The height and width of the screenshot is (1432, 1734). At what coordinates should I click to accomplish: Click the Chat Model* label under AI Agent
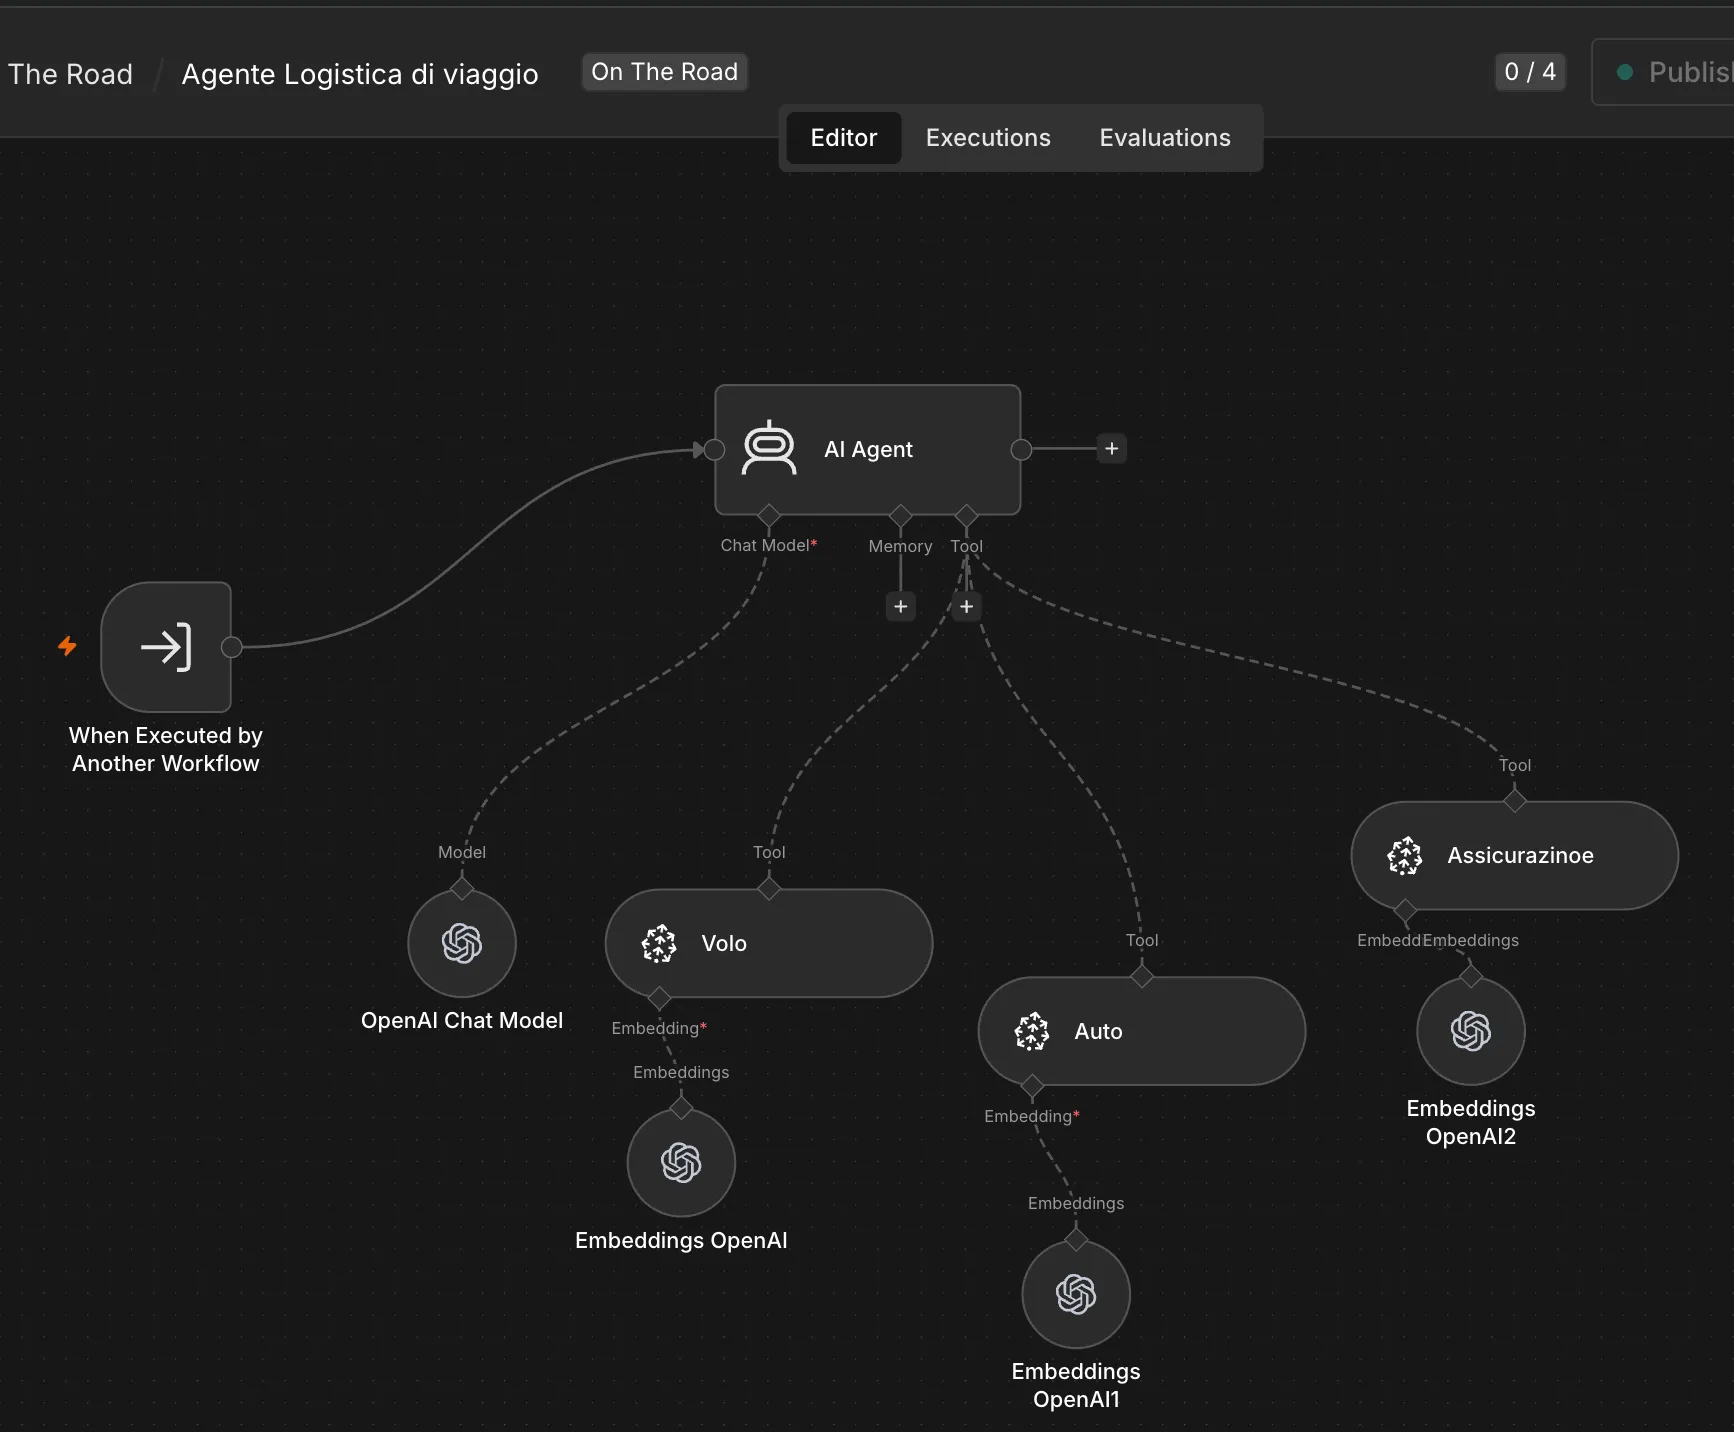pyautogui.click(x=769, y=545)
